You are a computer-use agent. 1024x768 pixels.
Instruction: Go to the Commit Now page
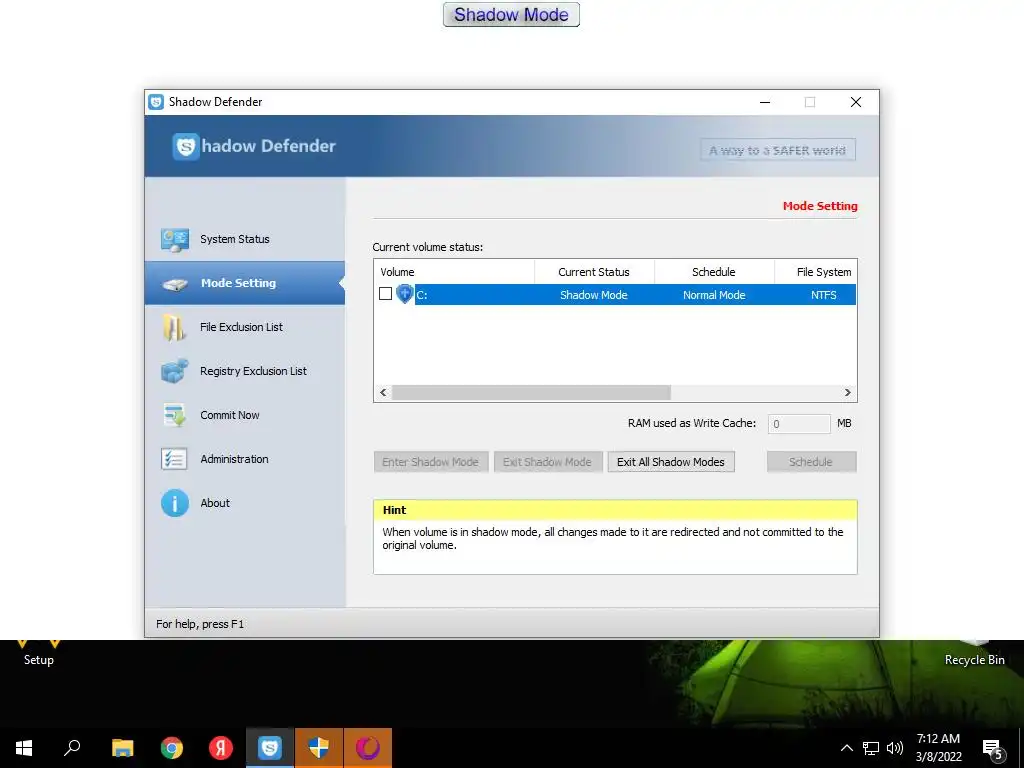pyautogui.click(x=245, y=415)
